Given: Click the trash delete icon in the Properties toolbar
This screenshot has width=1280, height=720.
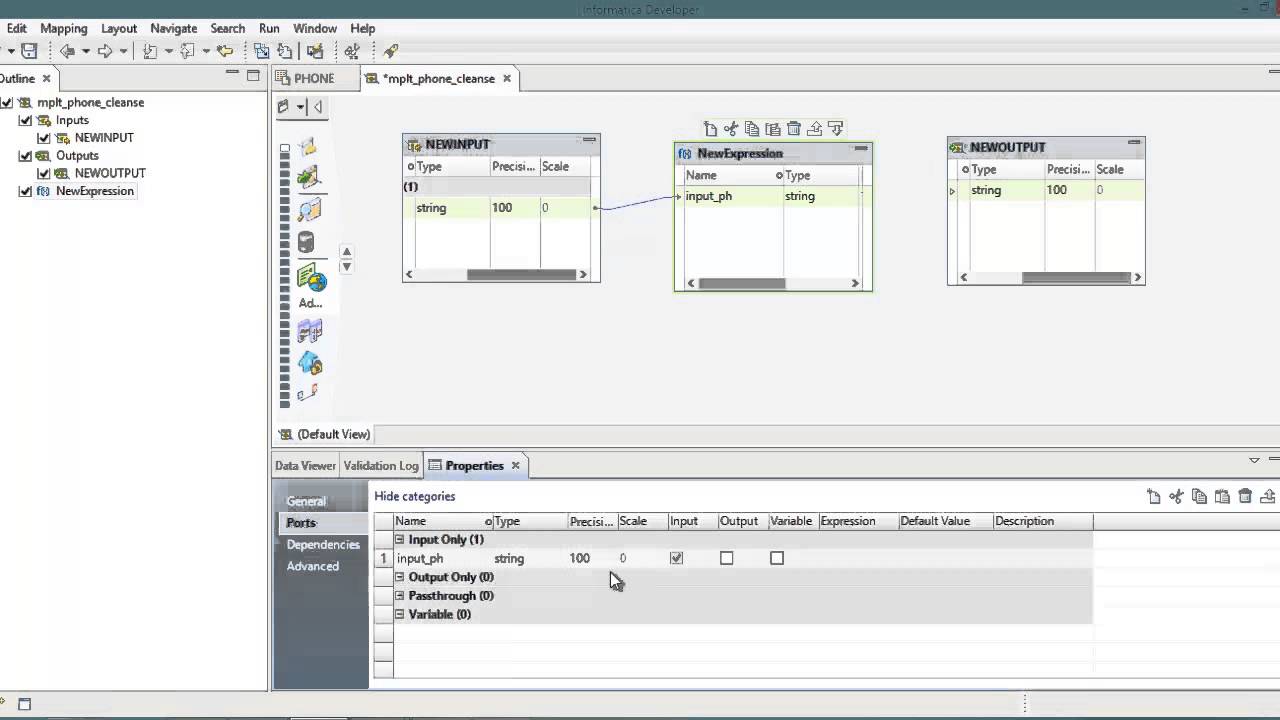Looking at the screenshot, I should pyautogui.click(x=1245, y=496).
